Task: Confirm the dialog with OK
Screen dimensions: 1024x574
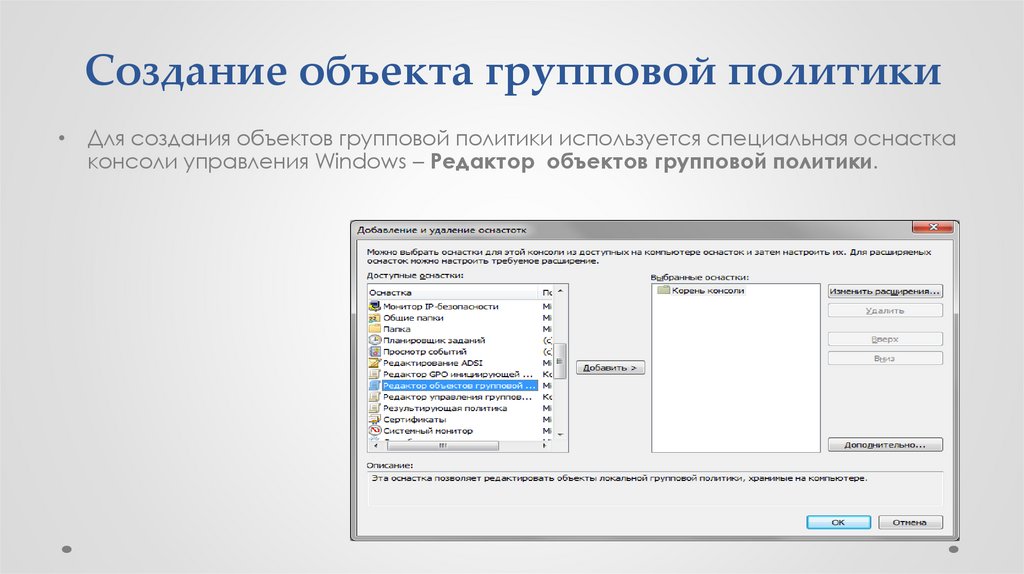Action: (x=839, y=522)
